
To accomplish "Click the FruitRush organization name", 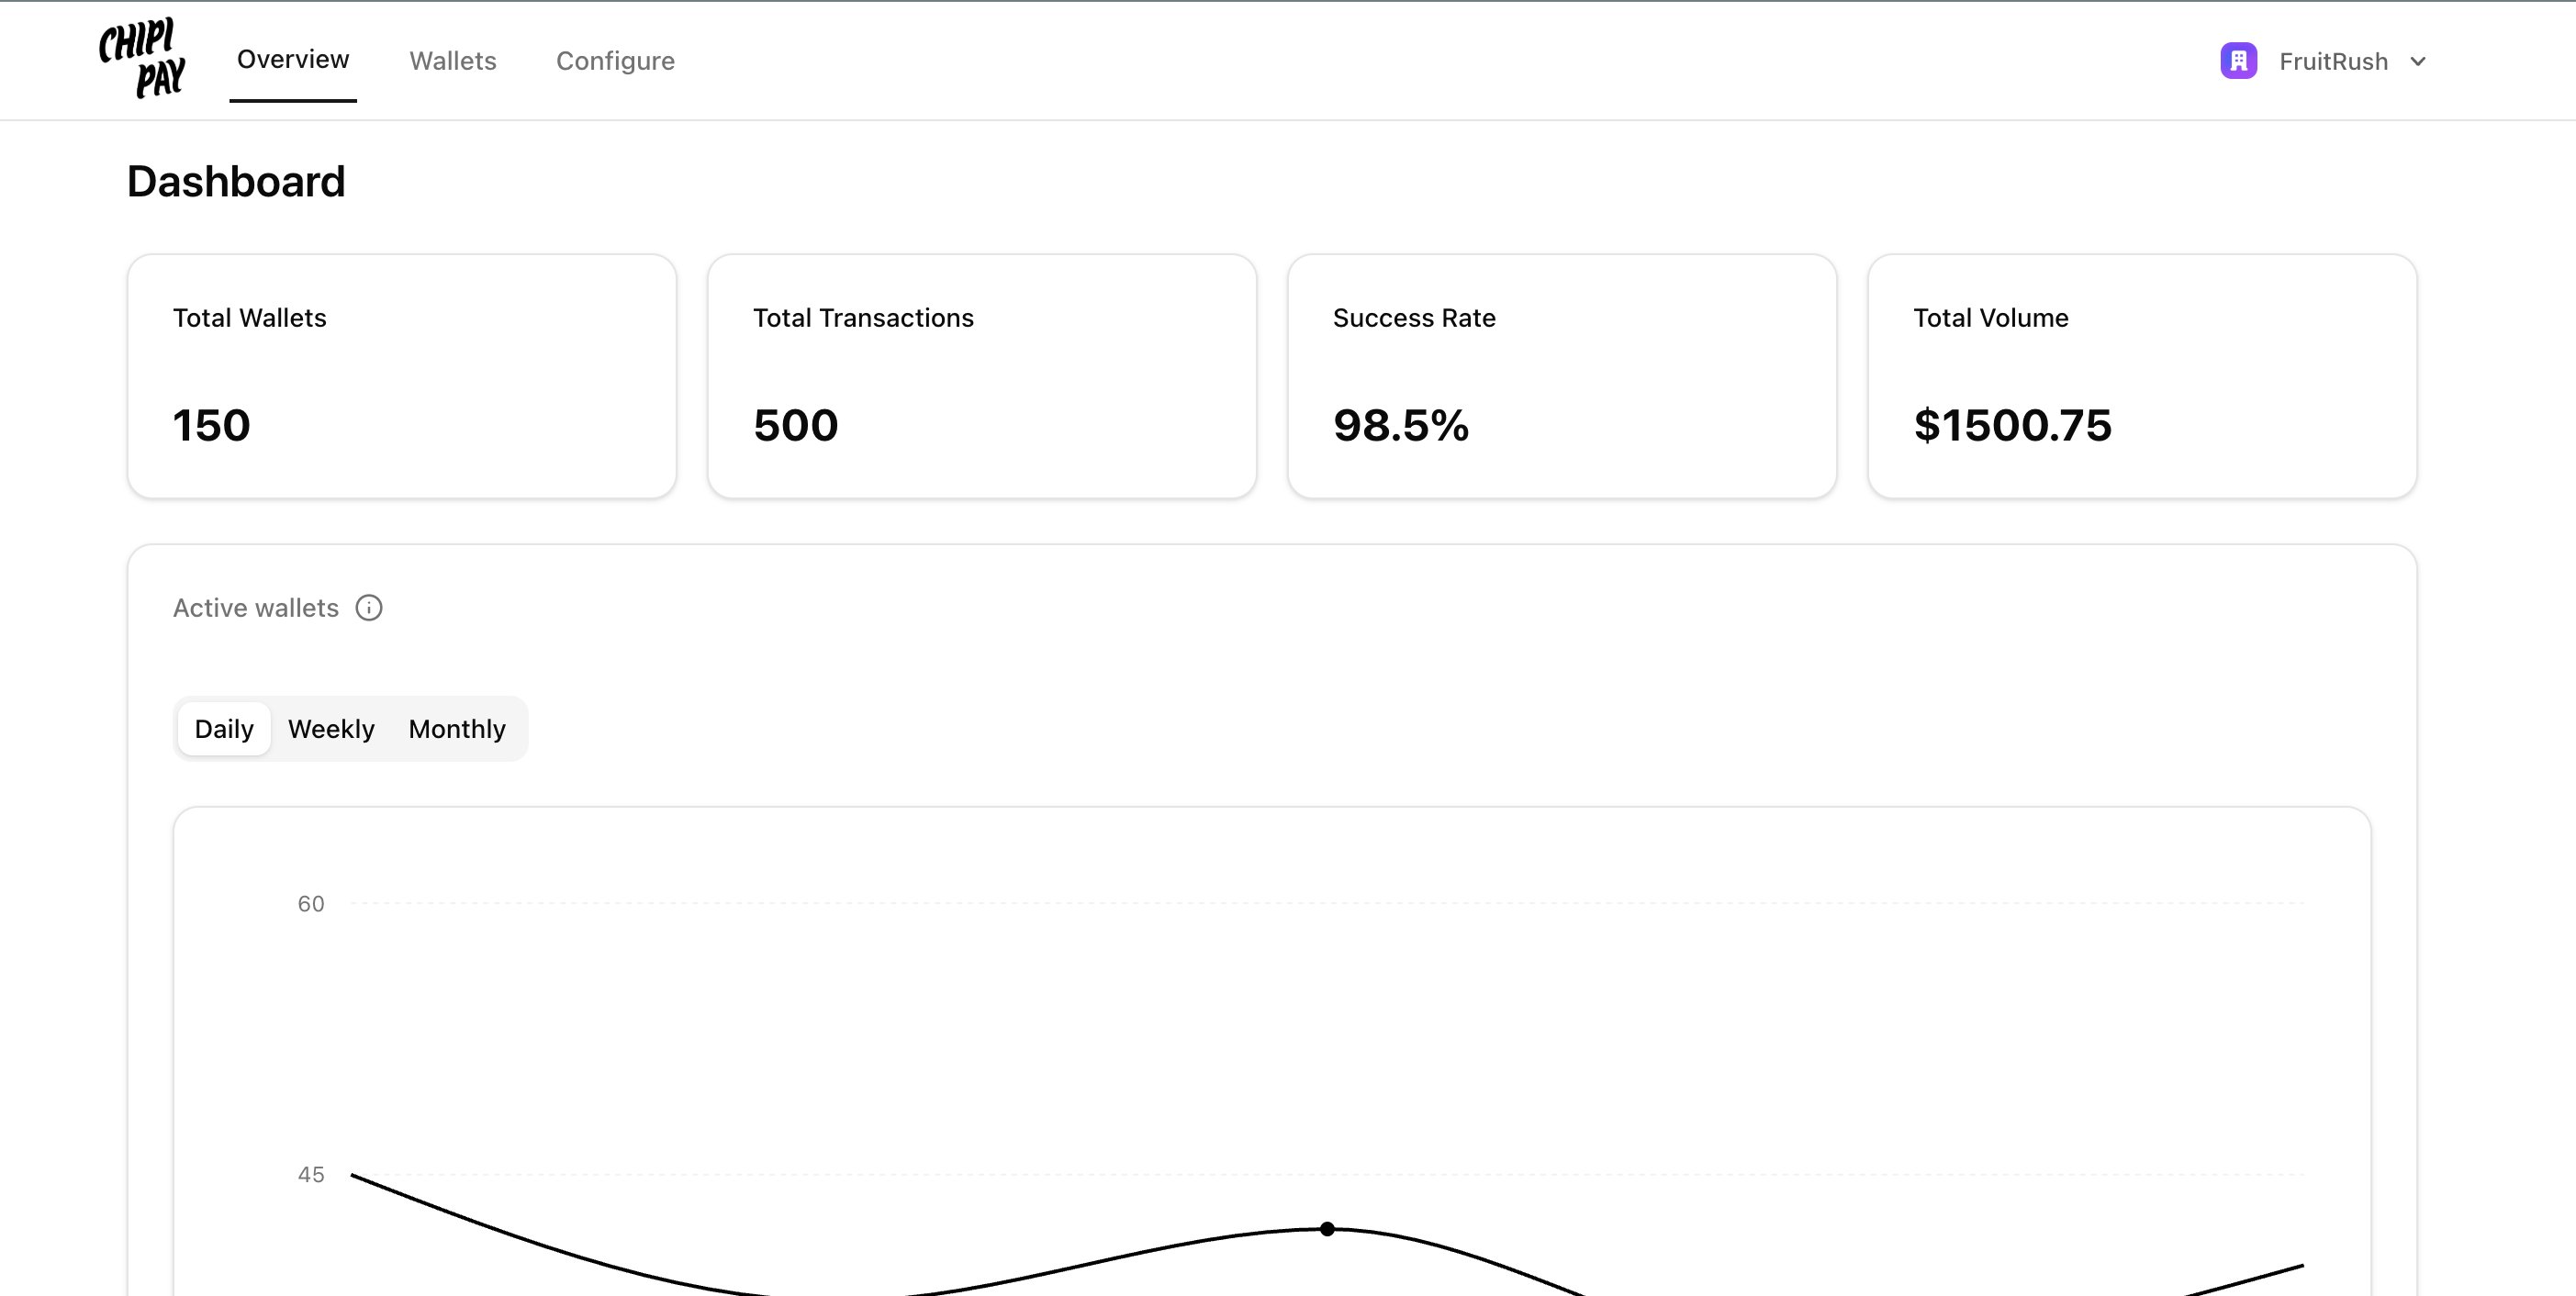I will pyautogui.click(x=2333, y=62).
